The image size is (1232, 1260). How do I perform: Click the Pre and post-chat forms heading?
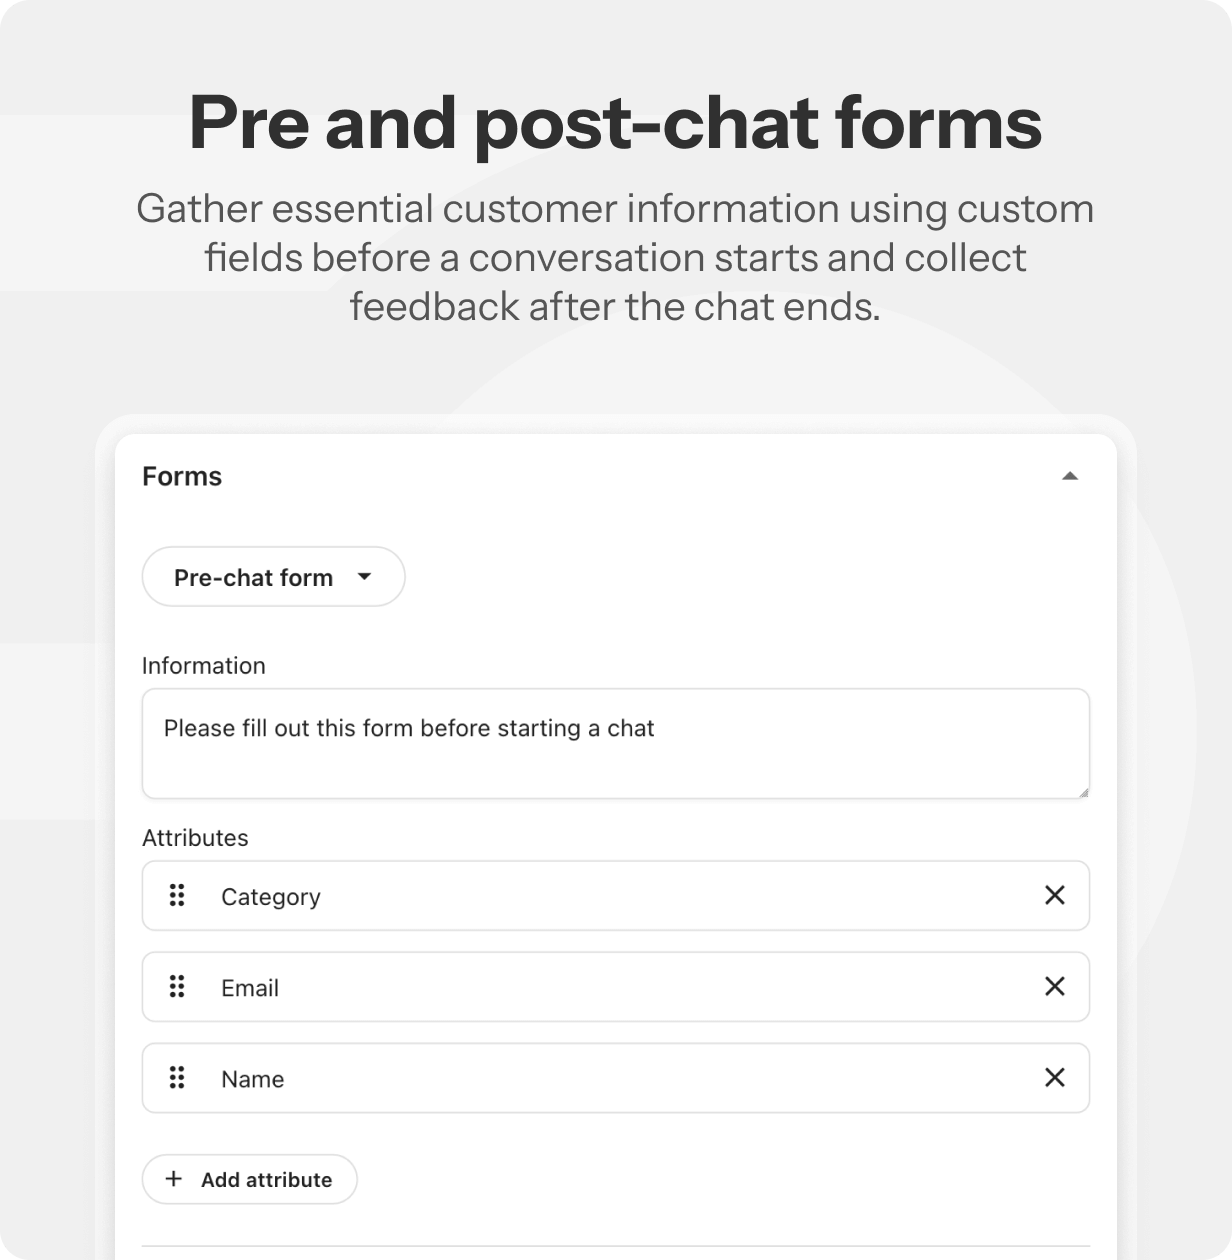(x=615, y=123)
